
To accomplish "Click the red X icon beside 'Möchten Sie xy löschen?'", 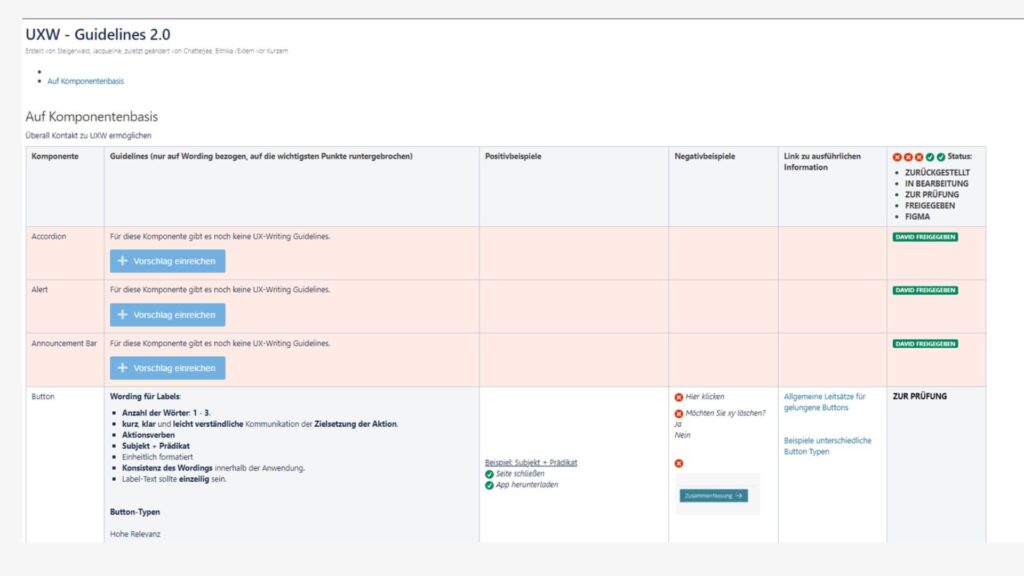I will (679, 414).
